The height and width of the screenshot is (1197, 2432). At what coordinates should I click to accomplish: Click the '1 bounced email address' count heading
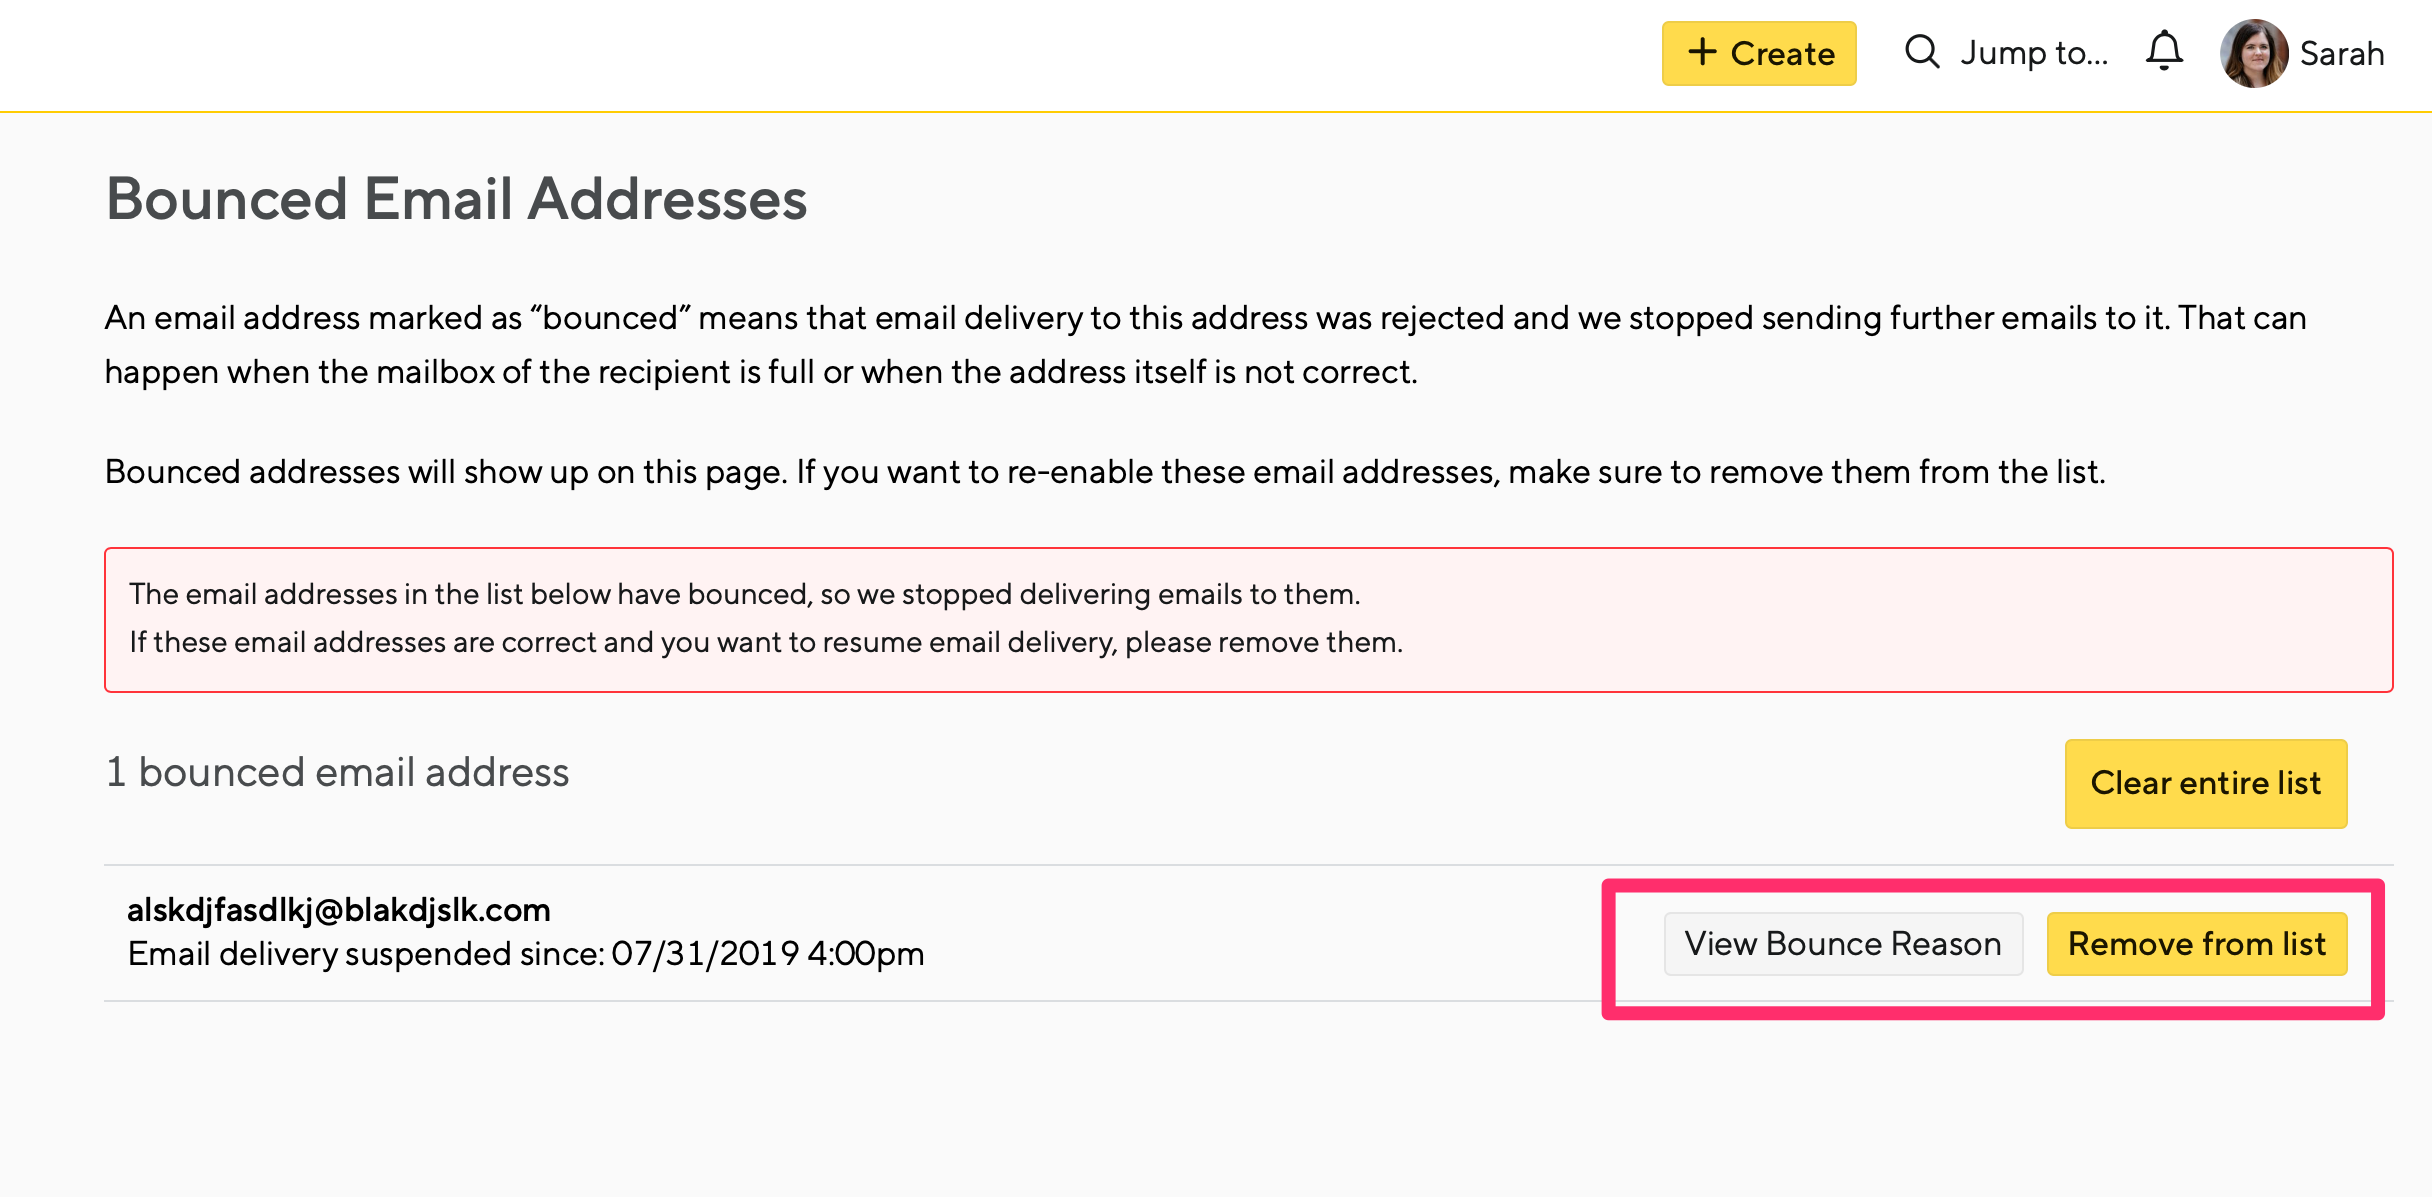point(337,772)
